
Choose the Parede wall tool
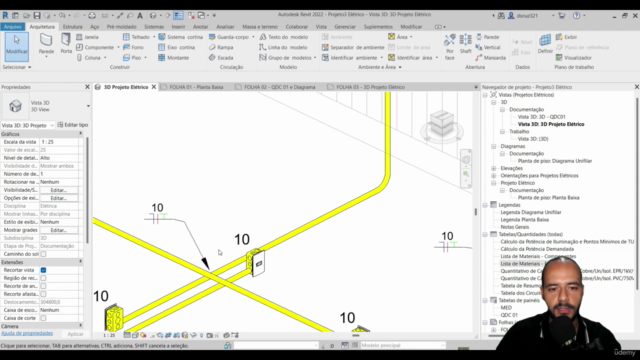pos(46,45)
